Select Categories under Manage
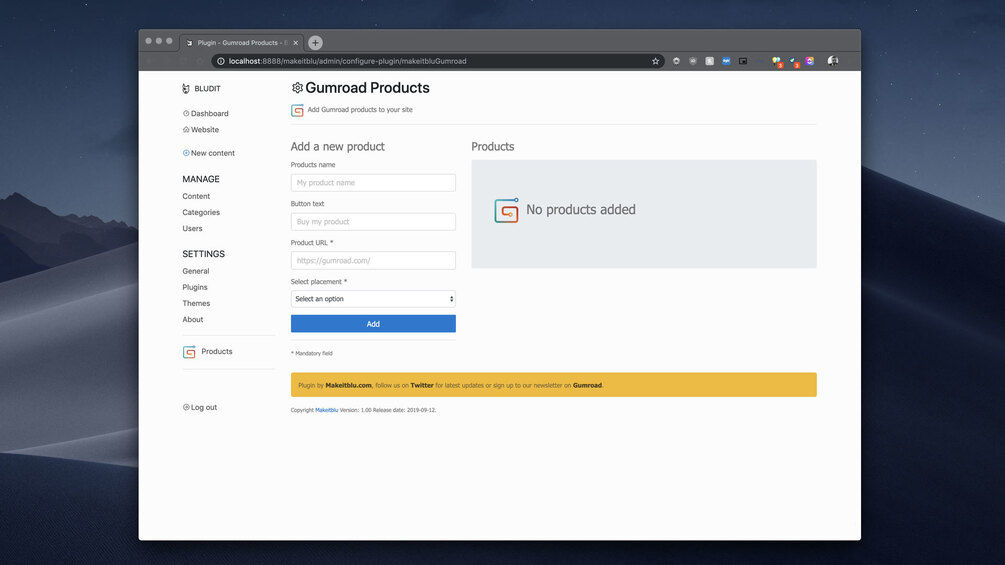This screenshot has width=1005, height=565. click(x=201, y=212)
